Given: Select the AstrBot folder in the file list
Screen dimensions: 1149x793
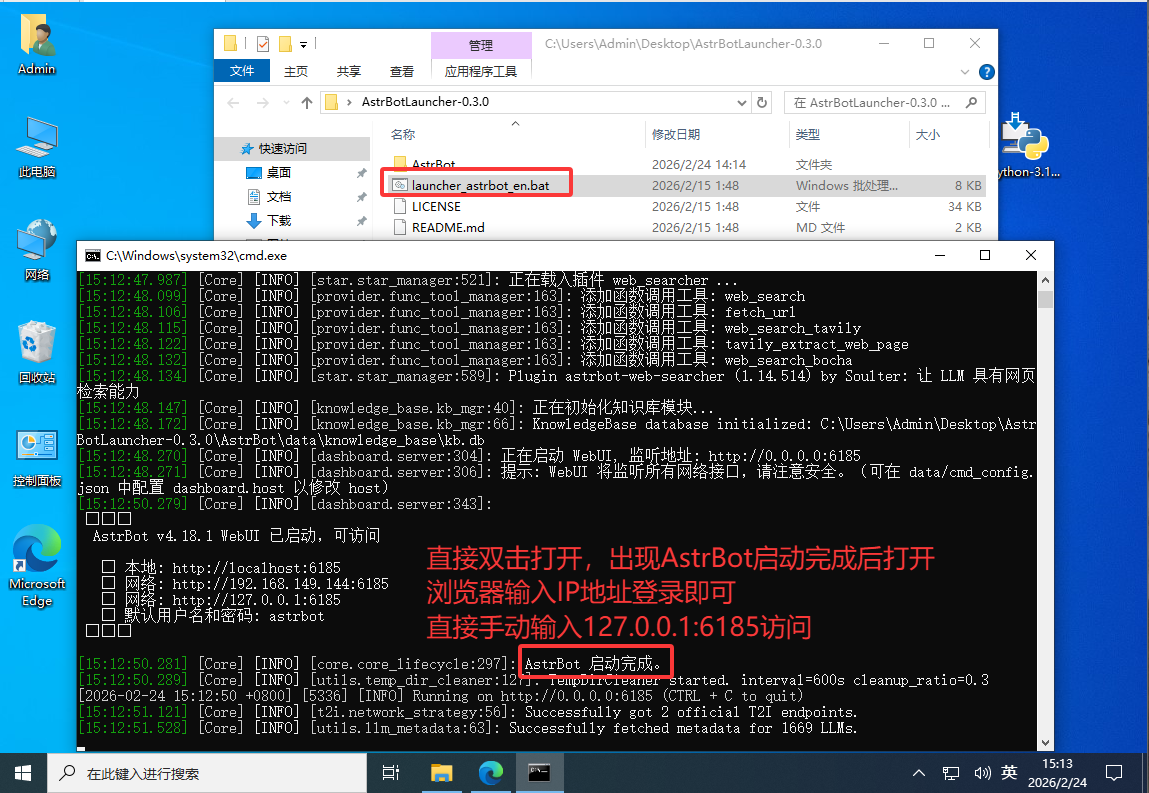Looking at the screenshot, I should tap(433, 164).
